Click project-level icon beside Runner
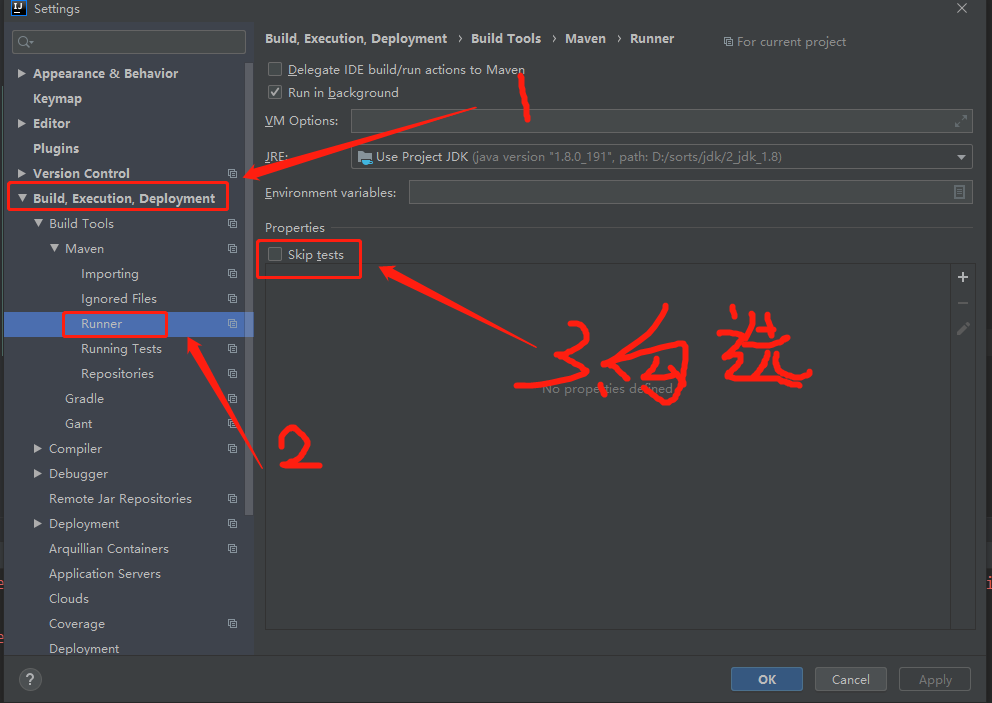The image size is (992, 703). (232, 323)
